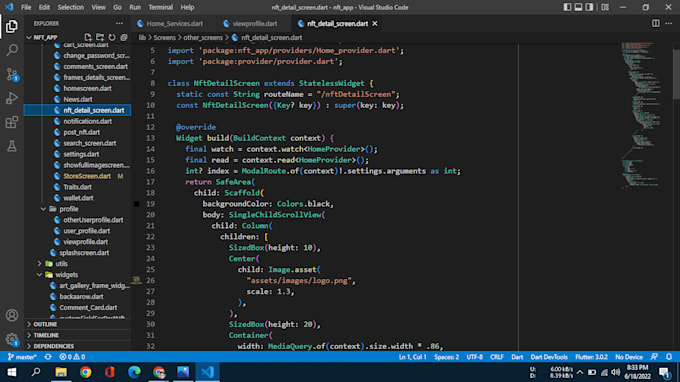This screenshot has height=382, width=680.
Task: Open the Search view in activity bar
Action: click(x=12, y=50)
